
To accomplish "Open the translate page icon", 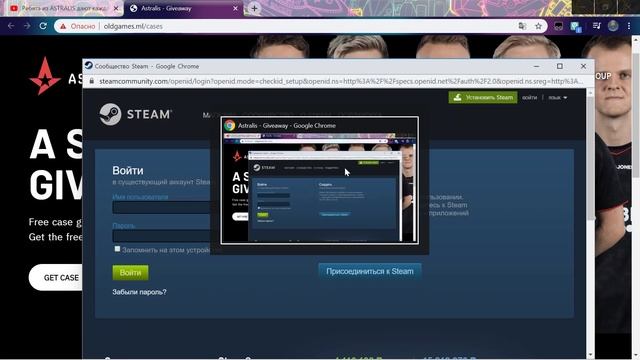I will pos(522,26).
